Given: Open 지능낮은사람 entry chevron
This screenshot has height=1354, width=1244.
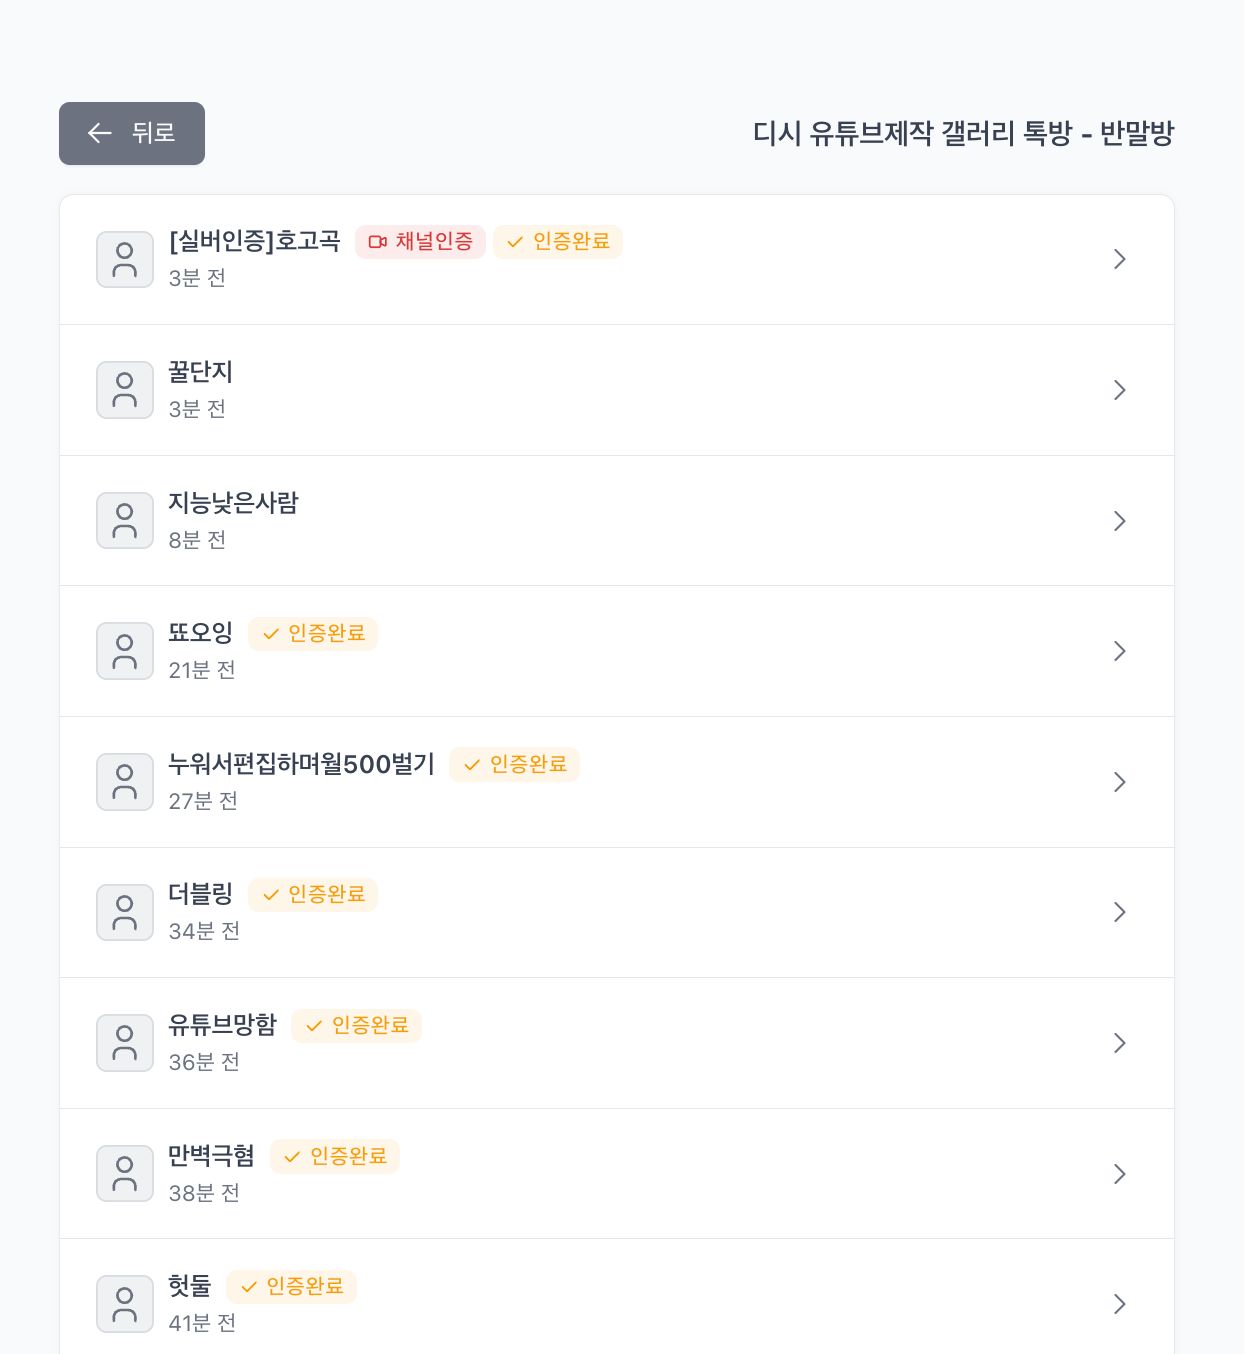Looking at the screenshot, I should [1119, 521].
